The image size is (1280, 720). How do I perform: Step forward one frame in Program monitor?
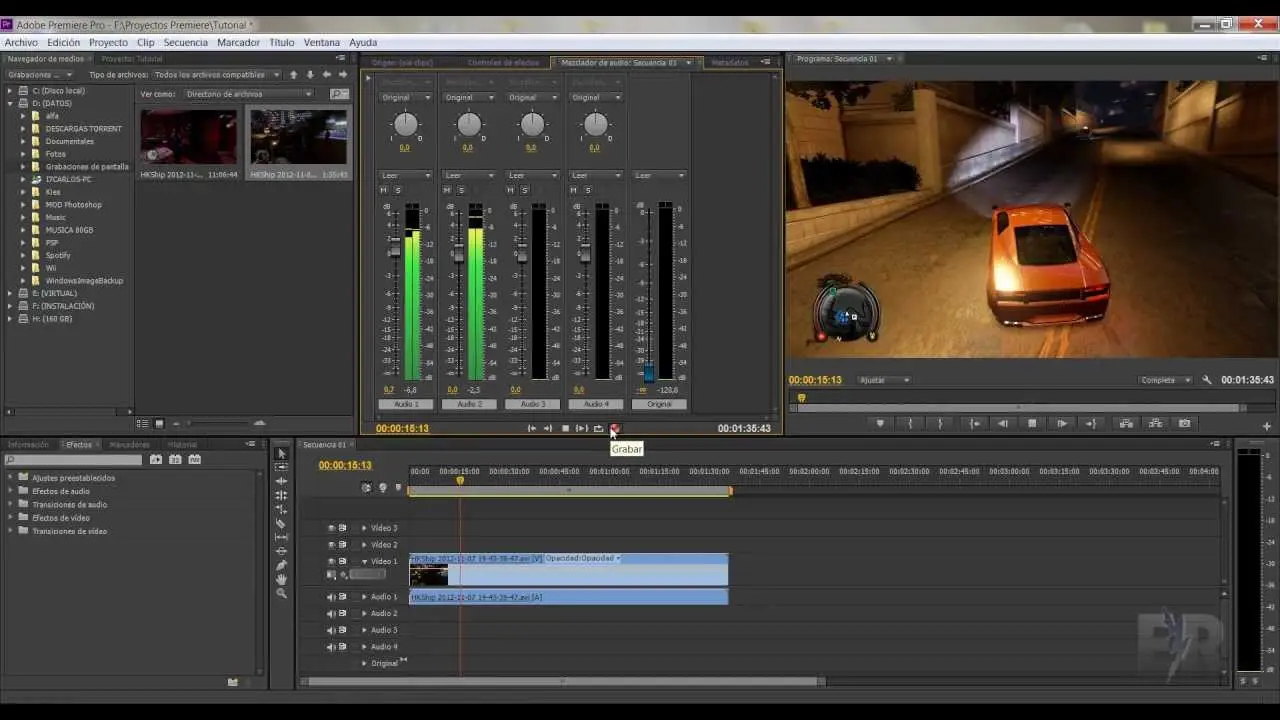(1062, 423)
